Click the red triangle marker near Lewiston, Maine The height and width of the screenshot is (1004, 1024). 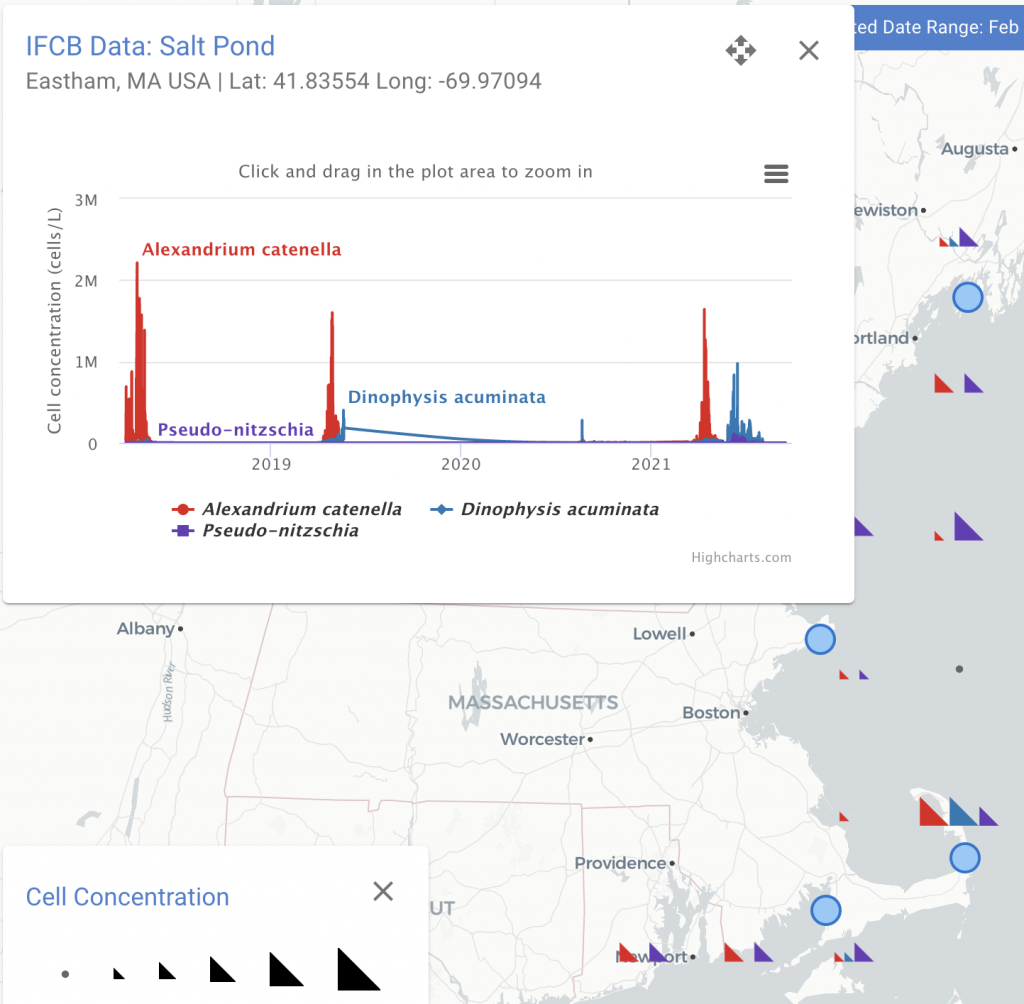pos(946,240)
